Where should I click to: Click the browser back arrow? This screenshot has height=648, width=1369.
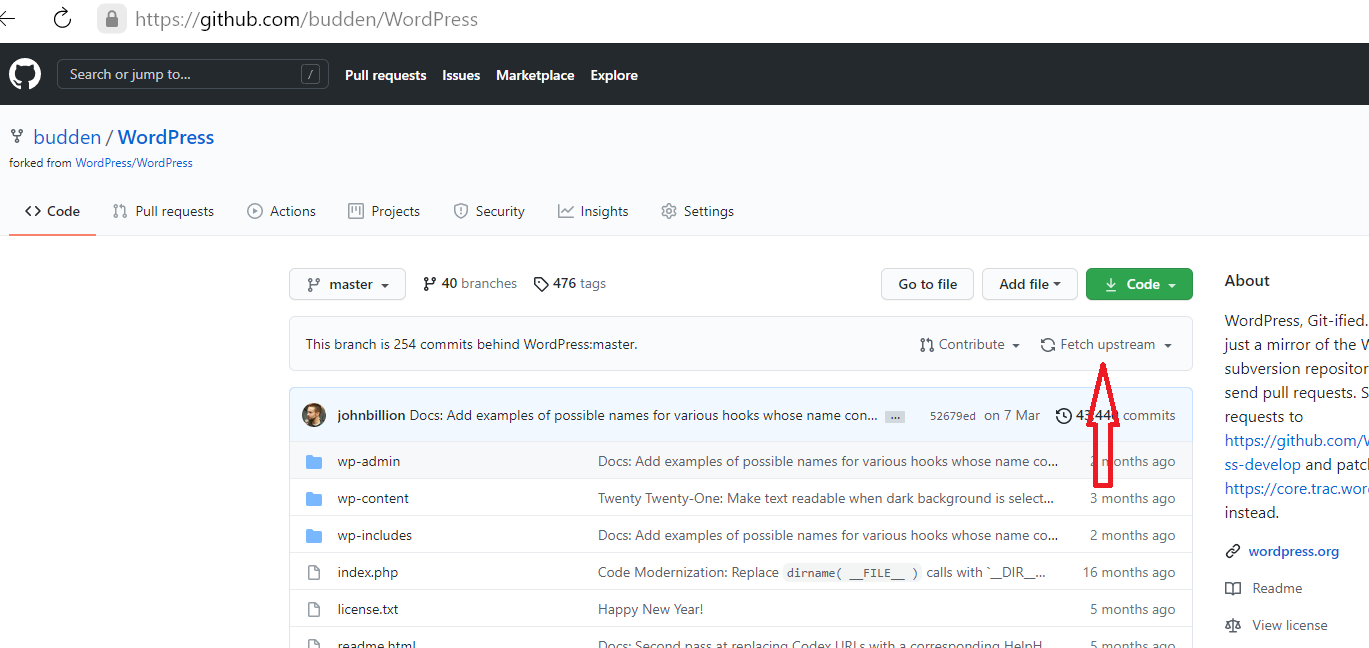click(x=7, y=18)
